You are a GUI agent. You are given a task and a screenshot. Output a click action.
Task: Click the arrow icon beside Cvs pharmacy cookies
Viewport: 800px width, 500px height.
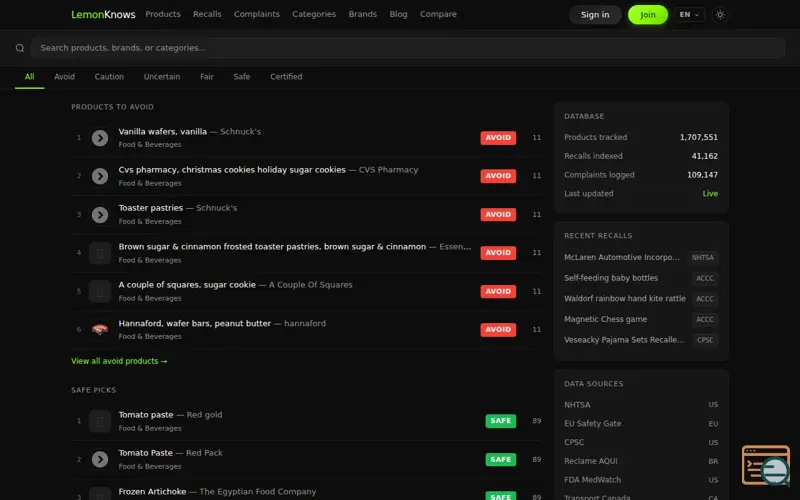click(100, 176)
